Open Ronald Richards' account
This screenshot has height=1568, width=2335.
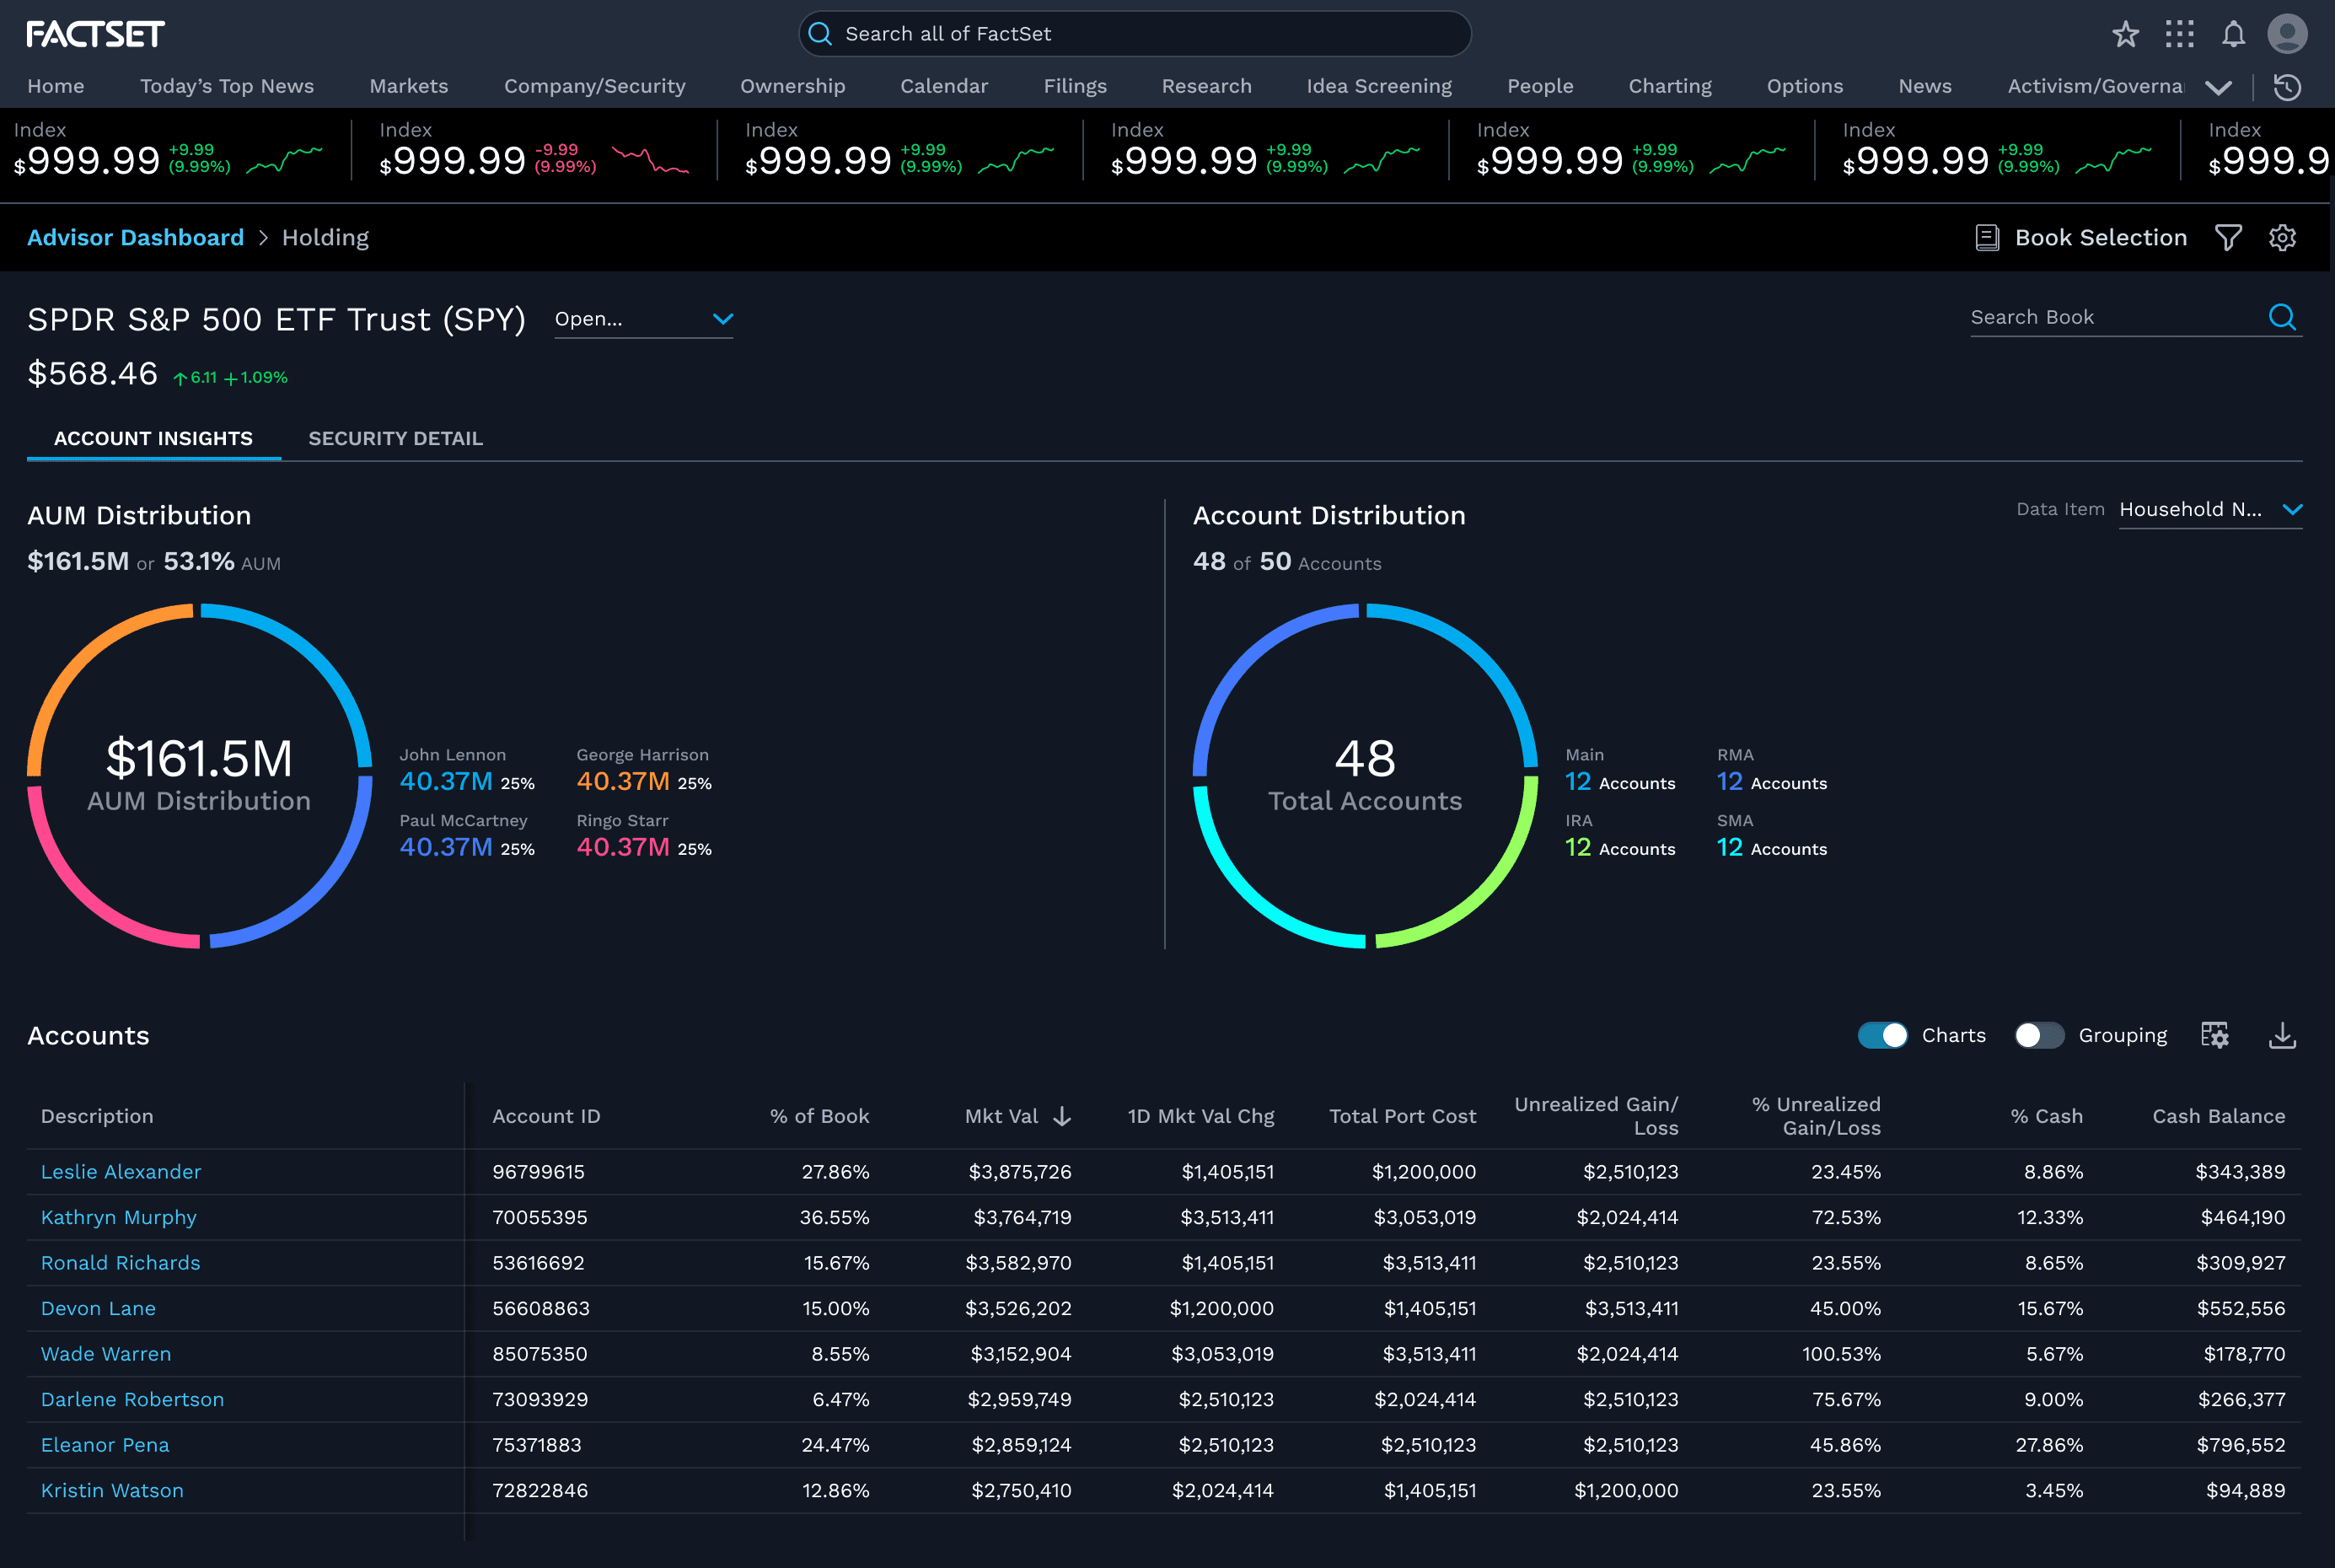point(121,1263)
